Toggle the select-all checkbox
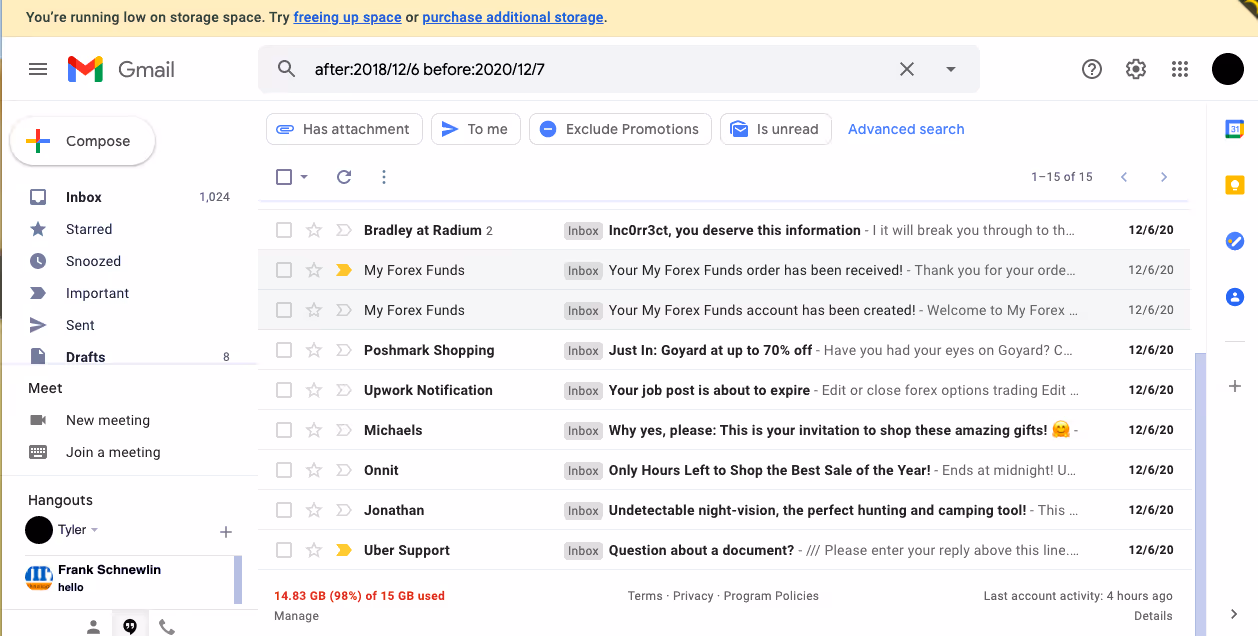Image resolution: width=1258 pixels, height=636 pixels. pos(284,177)
